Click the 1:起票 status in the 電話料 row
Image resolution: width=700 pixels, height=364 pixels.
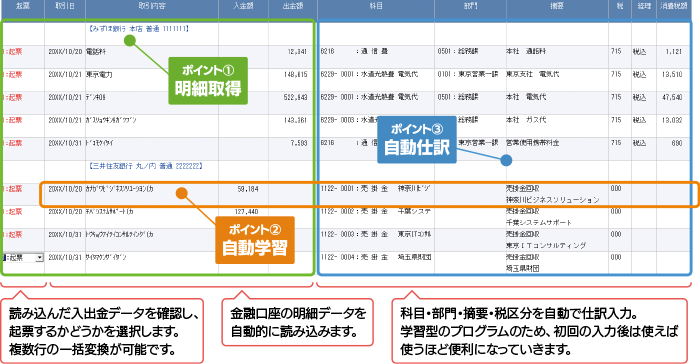point(12,52)
